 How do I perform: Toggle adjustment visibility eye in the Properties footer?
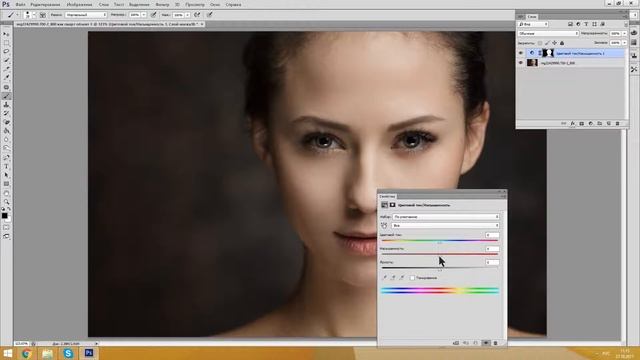487,343
